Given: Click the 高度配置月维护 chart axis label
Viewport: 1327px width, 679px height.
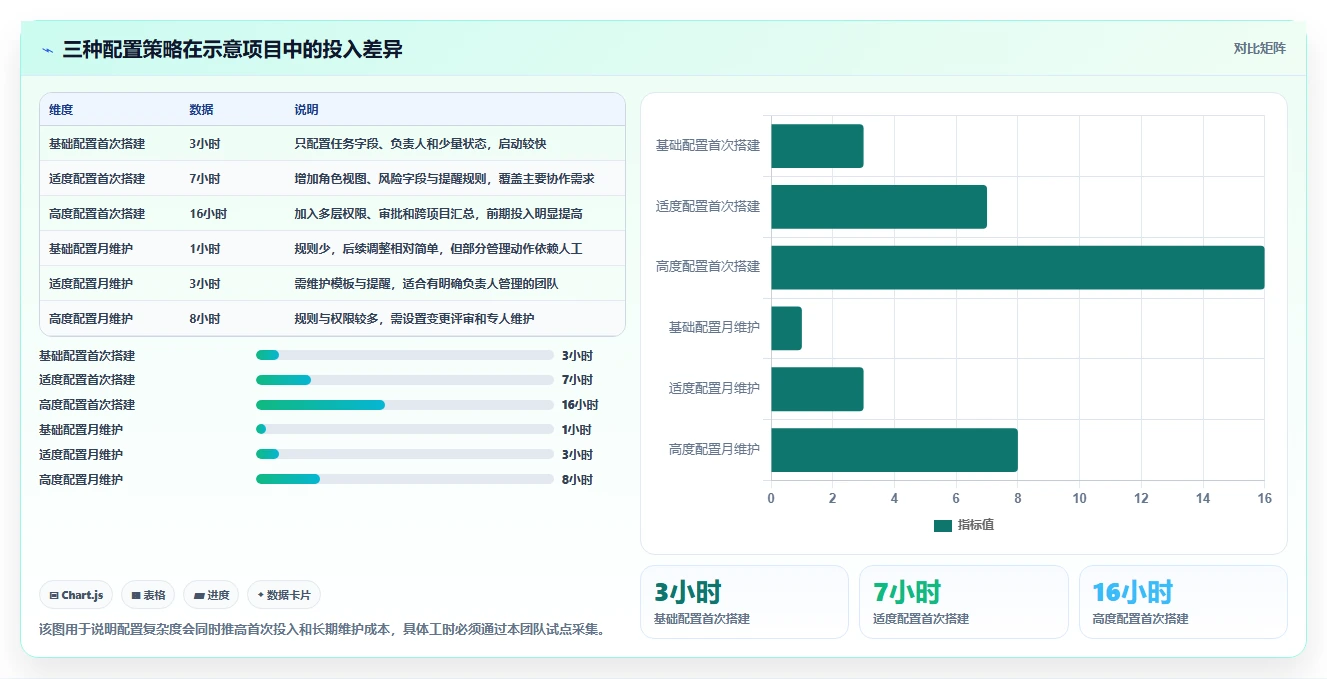Looking at the screenshot, I should [x=714, y=450].
